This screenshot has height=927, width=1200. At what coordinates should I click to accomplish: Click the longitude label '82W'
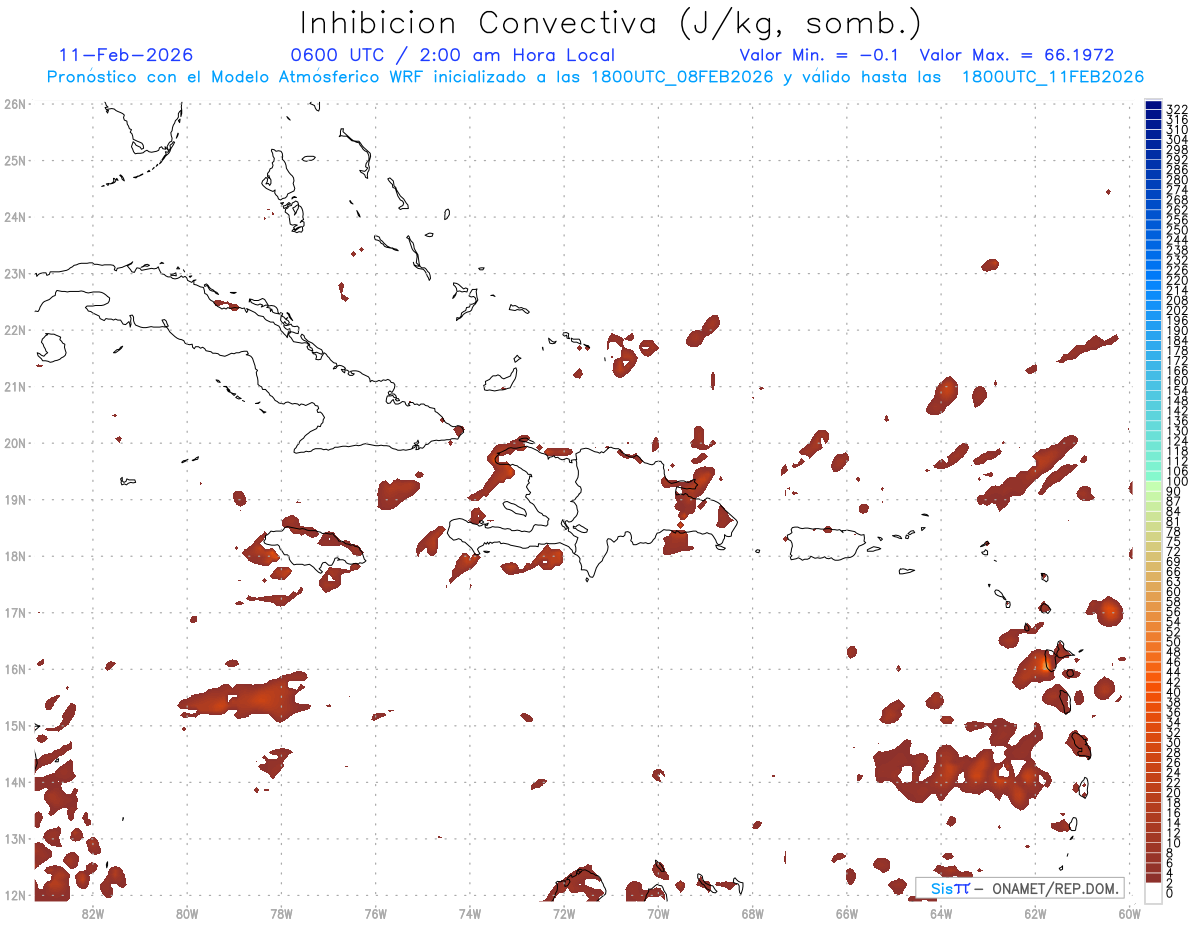(93, 912)
